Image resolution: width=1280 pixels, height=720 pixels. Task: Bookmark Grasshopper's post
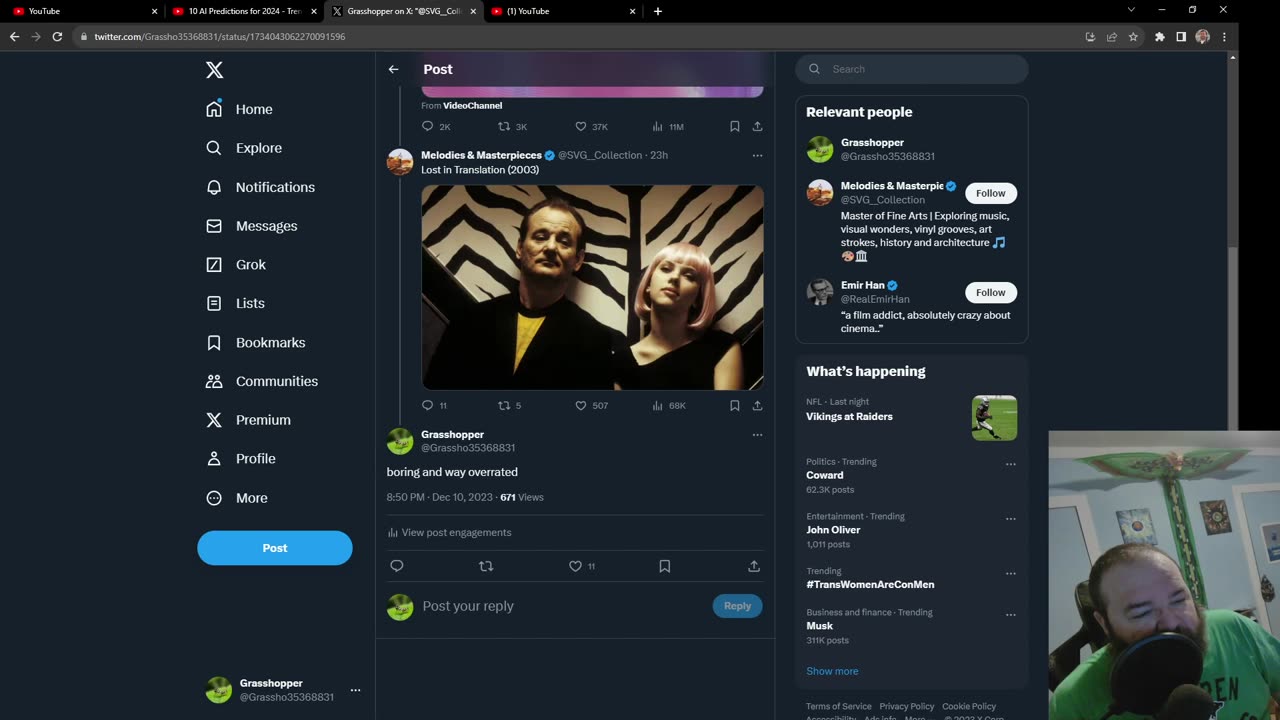point(664,566)
